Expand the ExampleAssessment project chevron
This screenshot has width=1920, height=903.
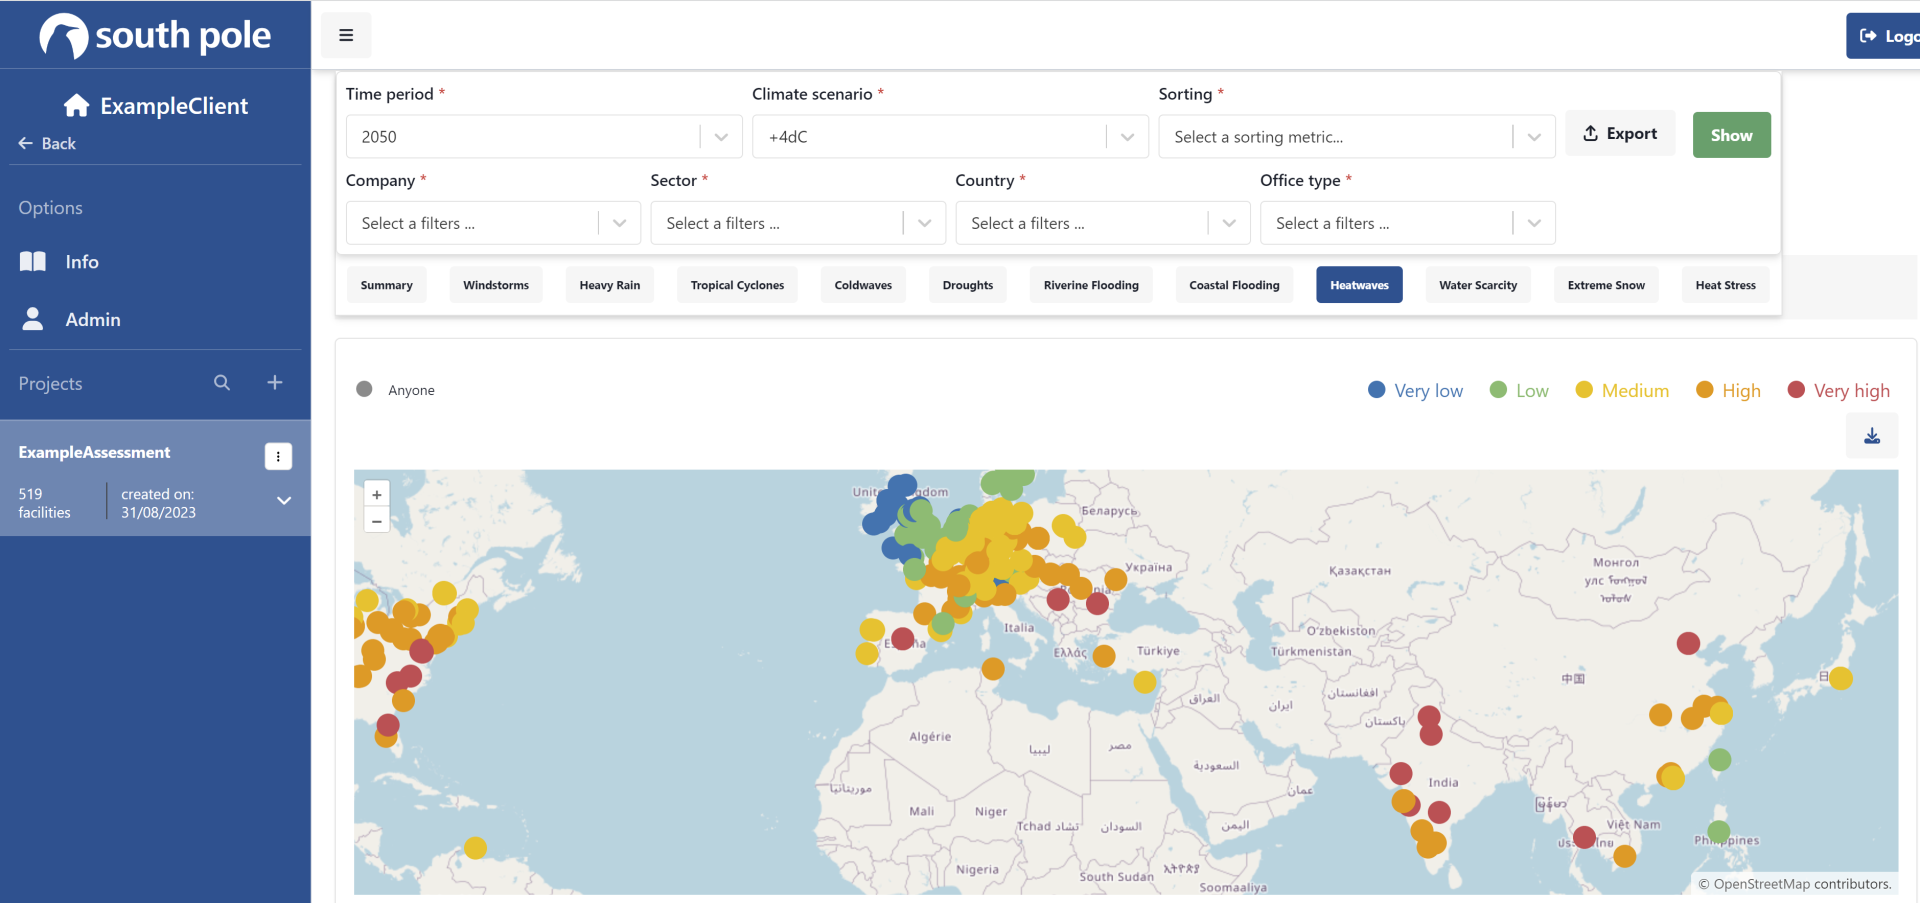pos(284,501)
